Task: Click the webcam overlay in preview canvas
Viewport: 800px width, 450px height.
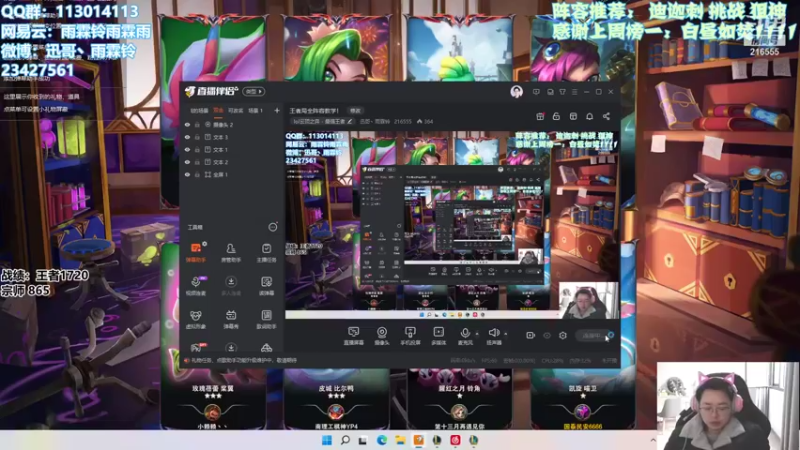Action: point(588,300)
